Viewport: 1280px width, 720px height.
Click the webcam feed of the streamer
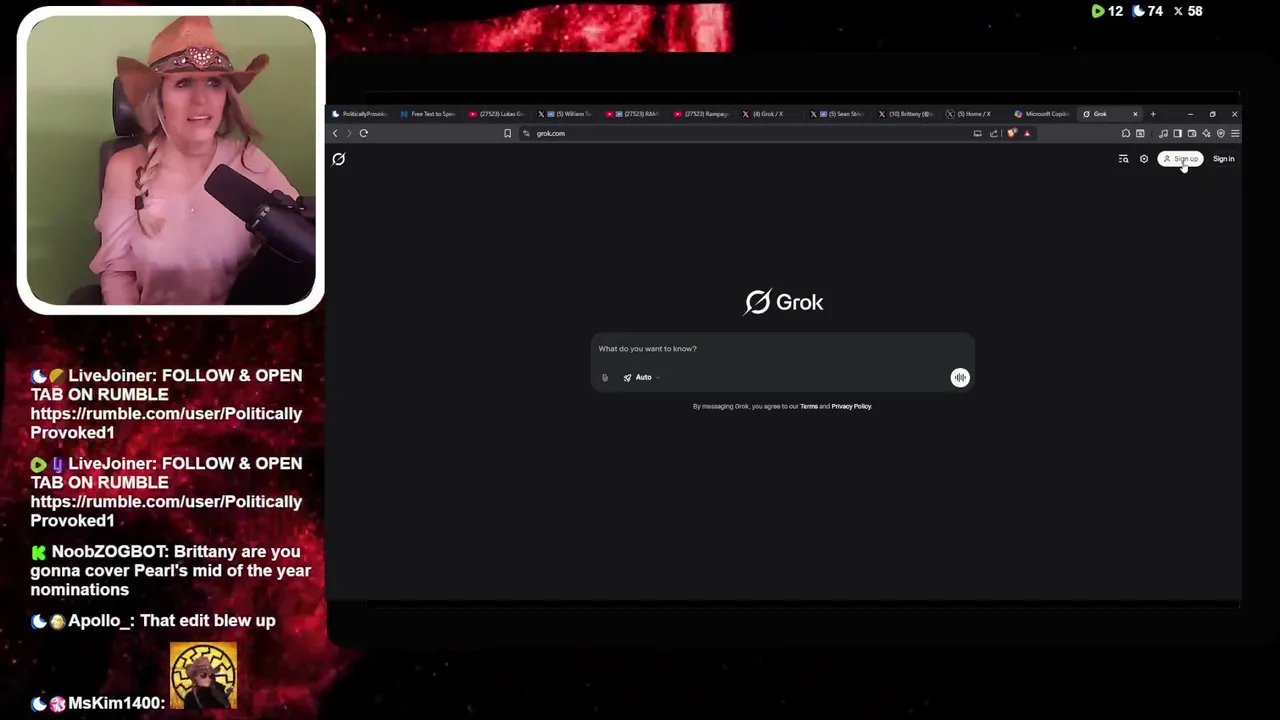(x=171, y=160)
